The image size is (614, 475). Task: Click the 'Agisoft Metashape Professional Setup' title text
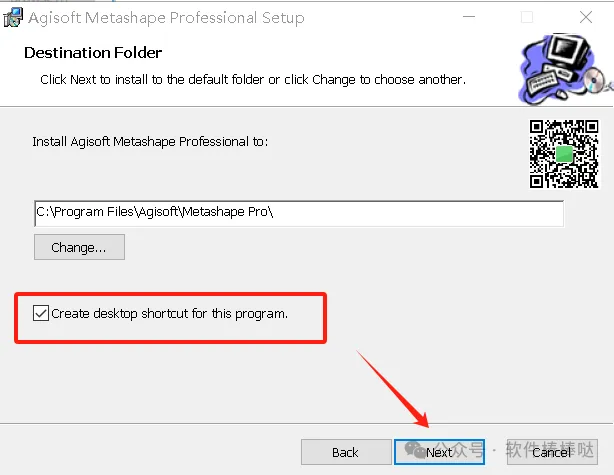click(166, 18)
